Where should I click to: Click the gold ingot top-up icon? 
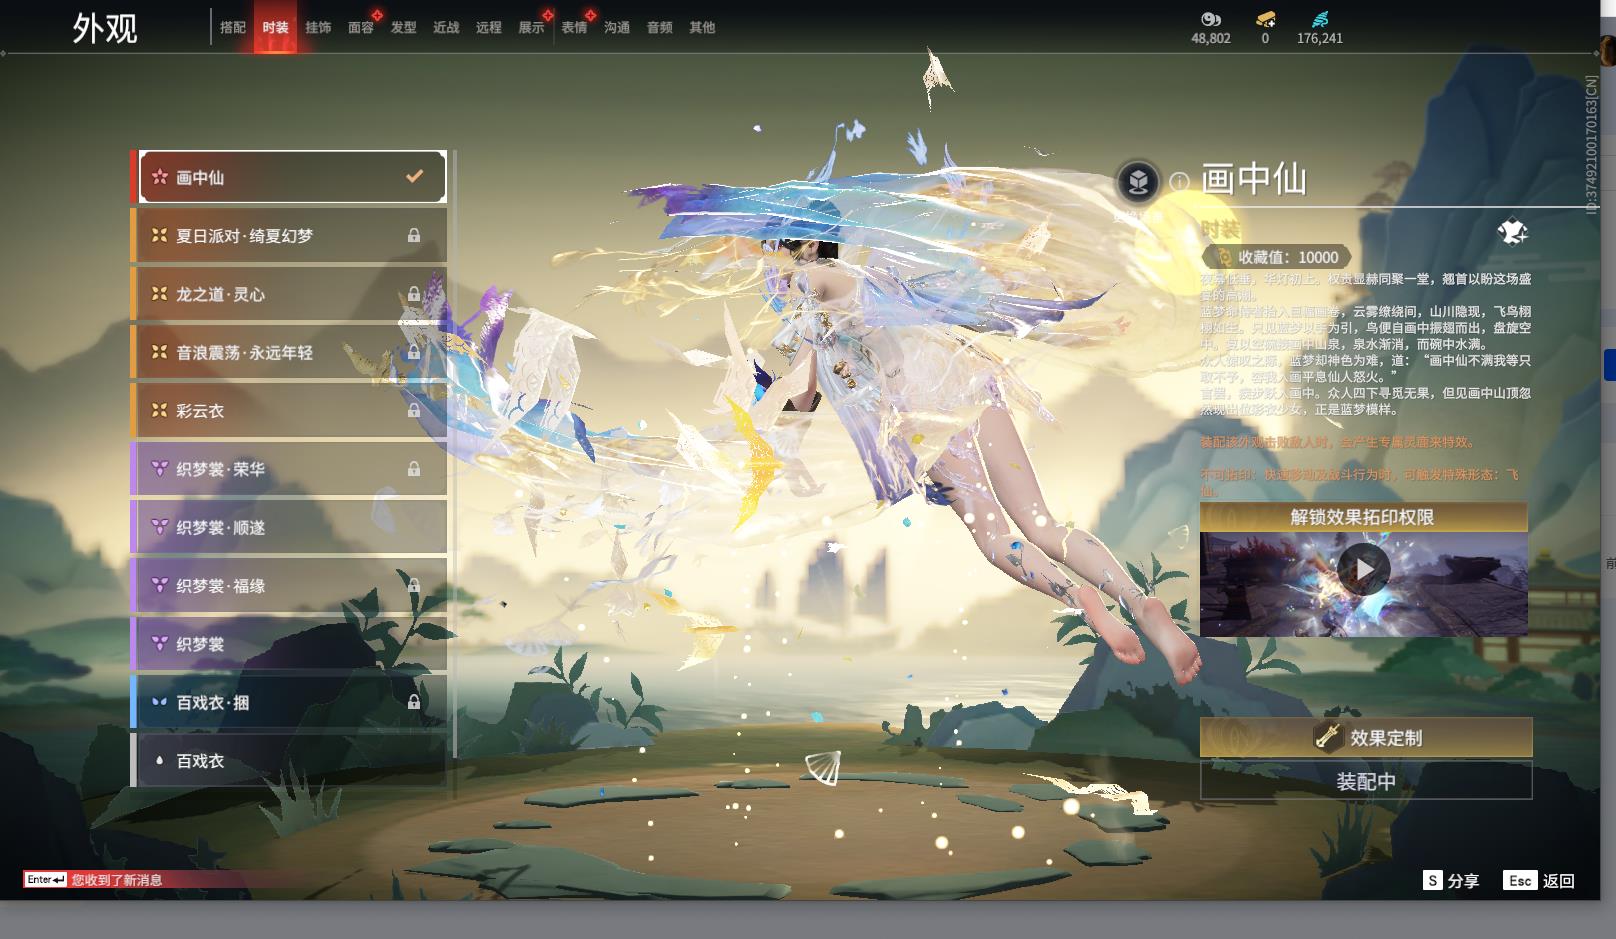(1265, 19)
